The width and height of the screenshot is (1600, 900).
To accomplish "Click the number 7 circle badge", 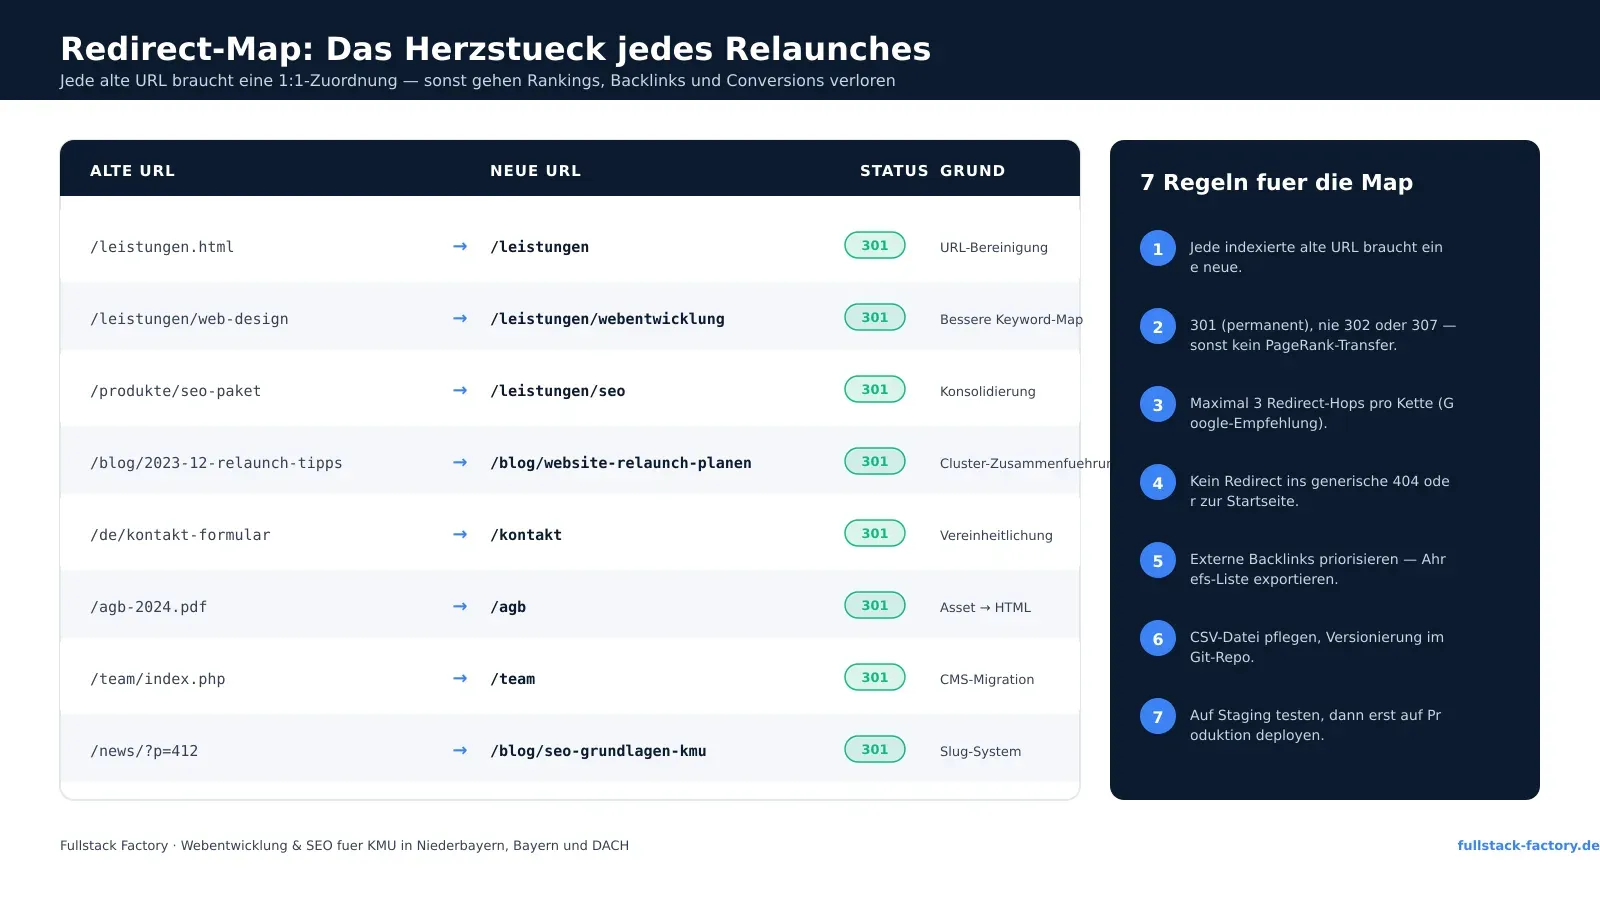I will click(x=1158, y=717).
